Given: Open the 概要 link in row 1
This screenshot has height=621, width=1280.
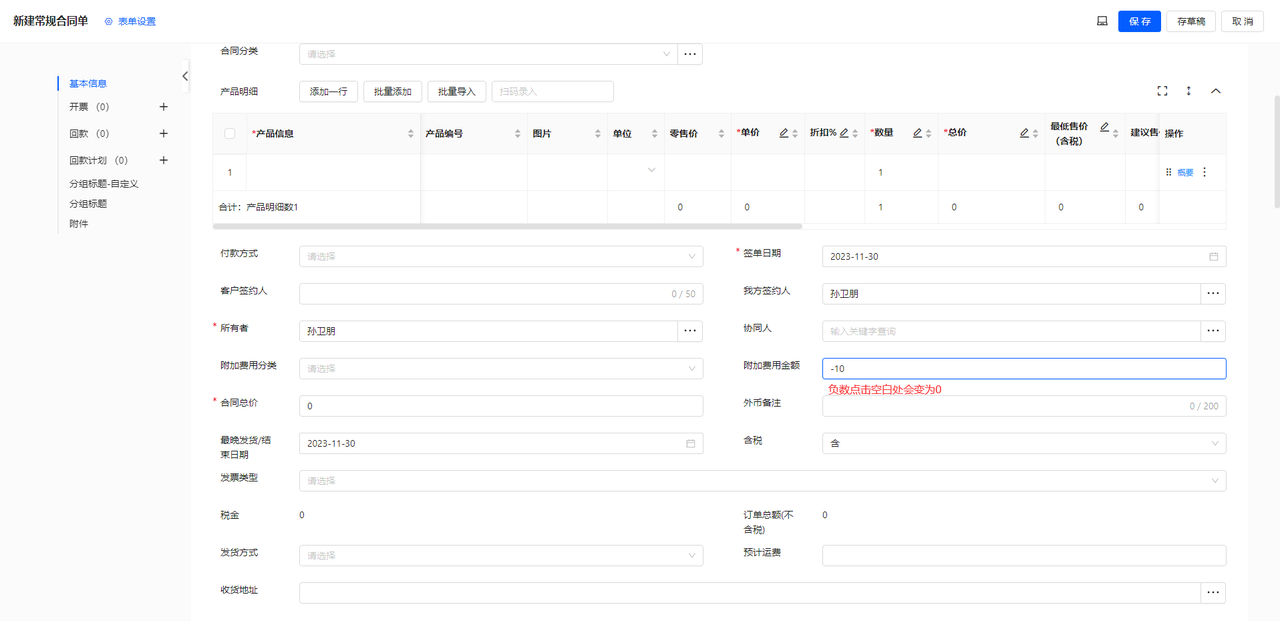Looking at the screenshot, I should (x=1185, y=172).
